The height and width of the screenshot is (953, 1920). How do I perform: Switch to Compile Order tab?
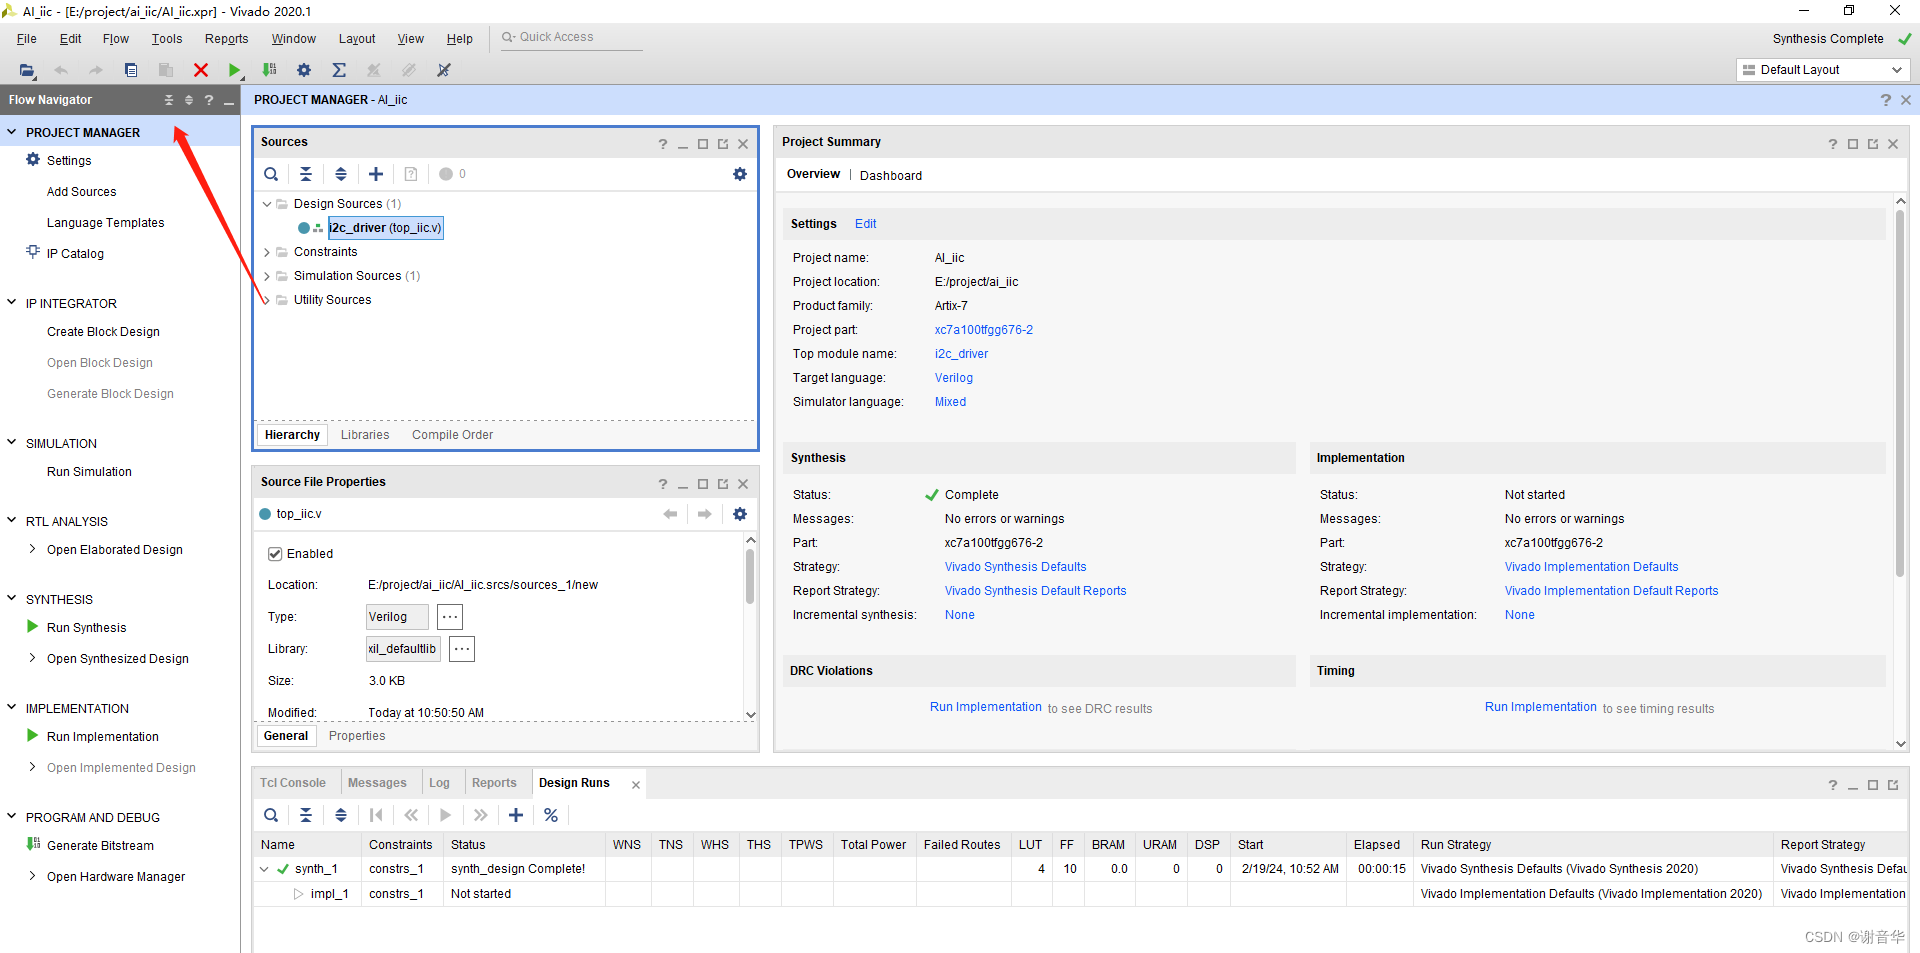pyautogui.click(x=452, y=435)
